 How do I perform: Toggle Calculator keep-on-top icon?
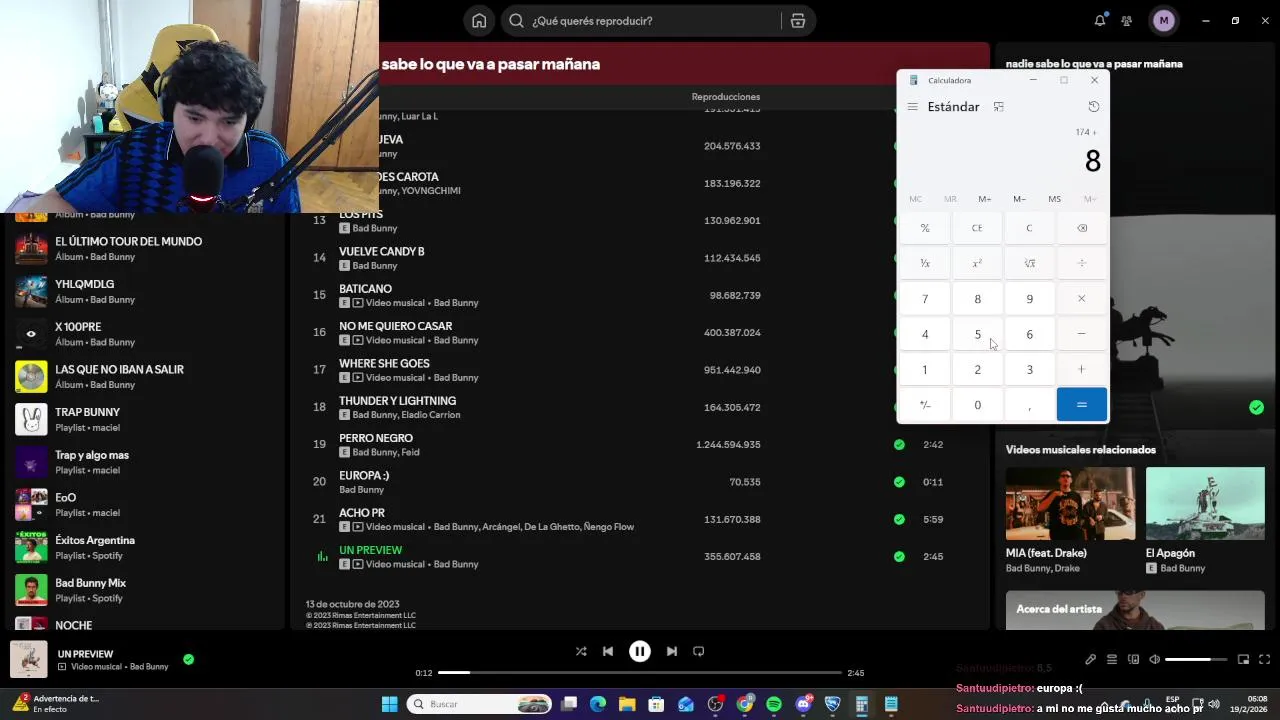click(998, 107)
